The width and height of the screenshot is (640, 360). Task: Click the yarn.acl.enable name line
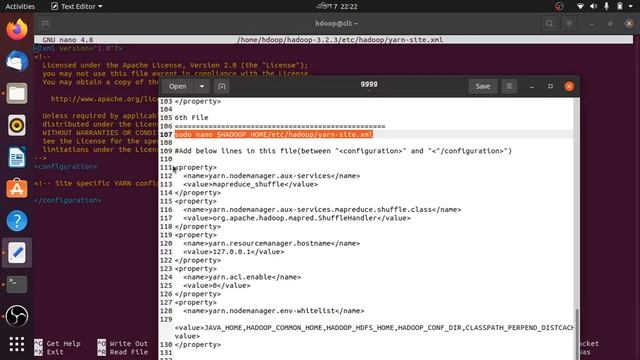pos(242,277)
